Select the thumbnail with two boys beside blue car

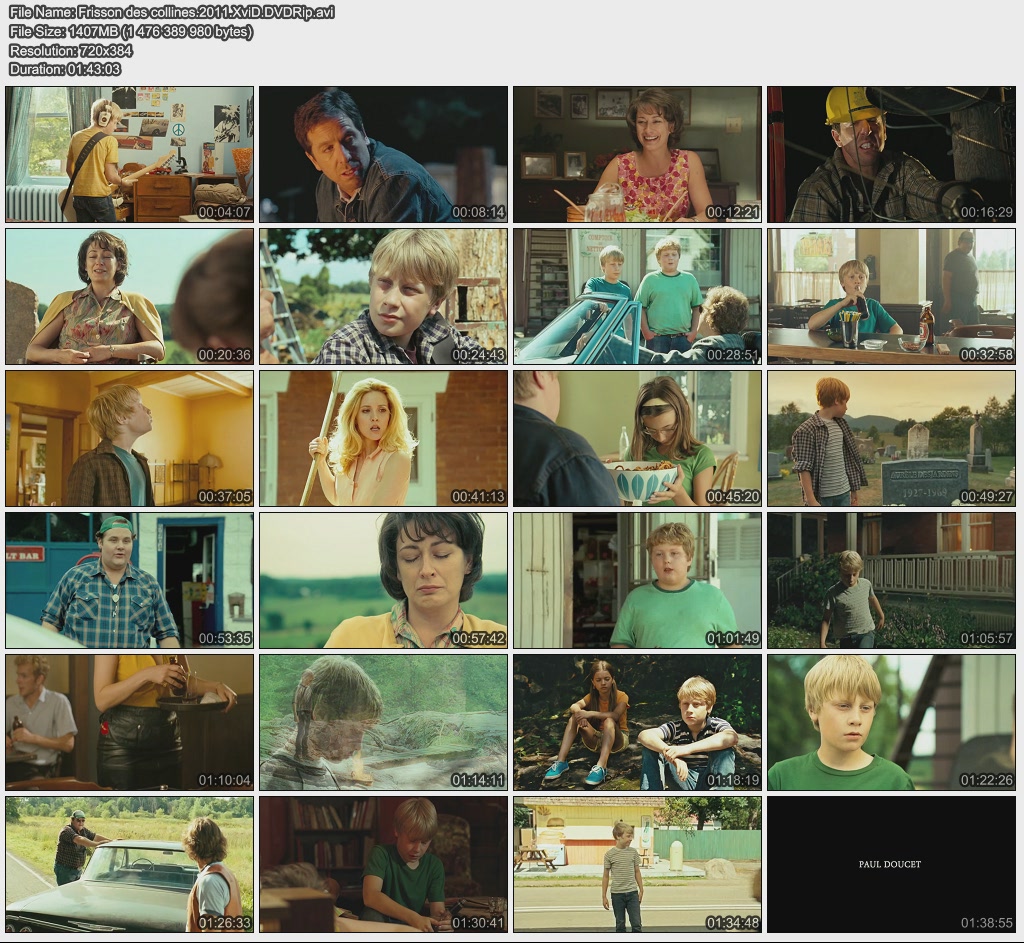pos(637,296)
